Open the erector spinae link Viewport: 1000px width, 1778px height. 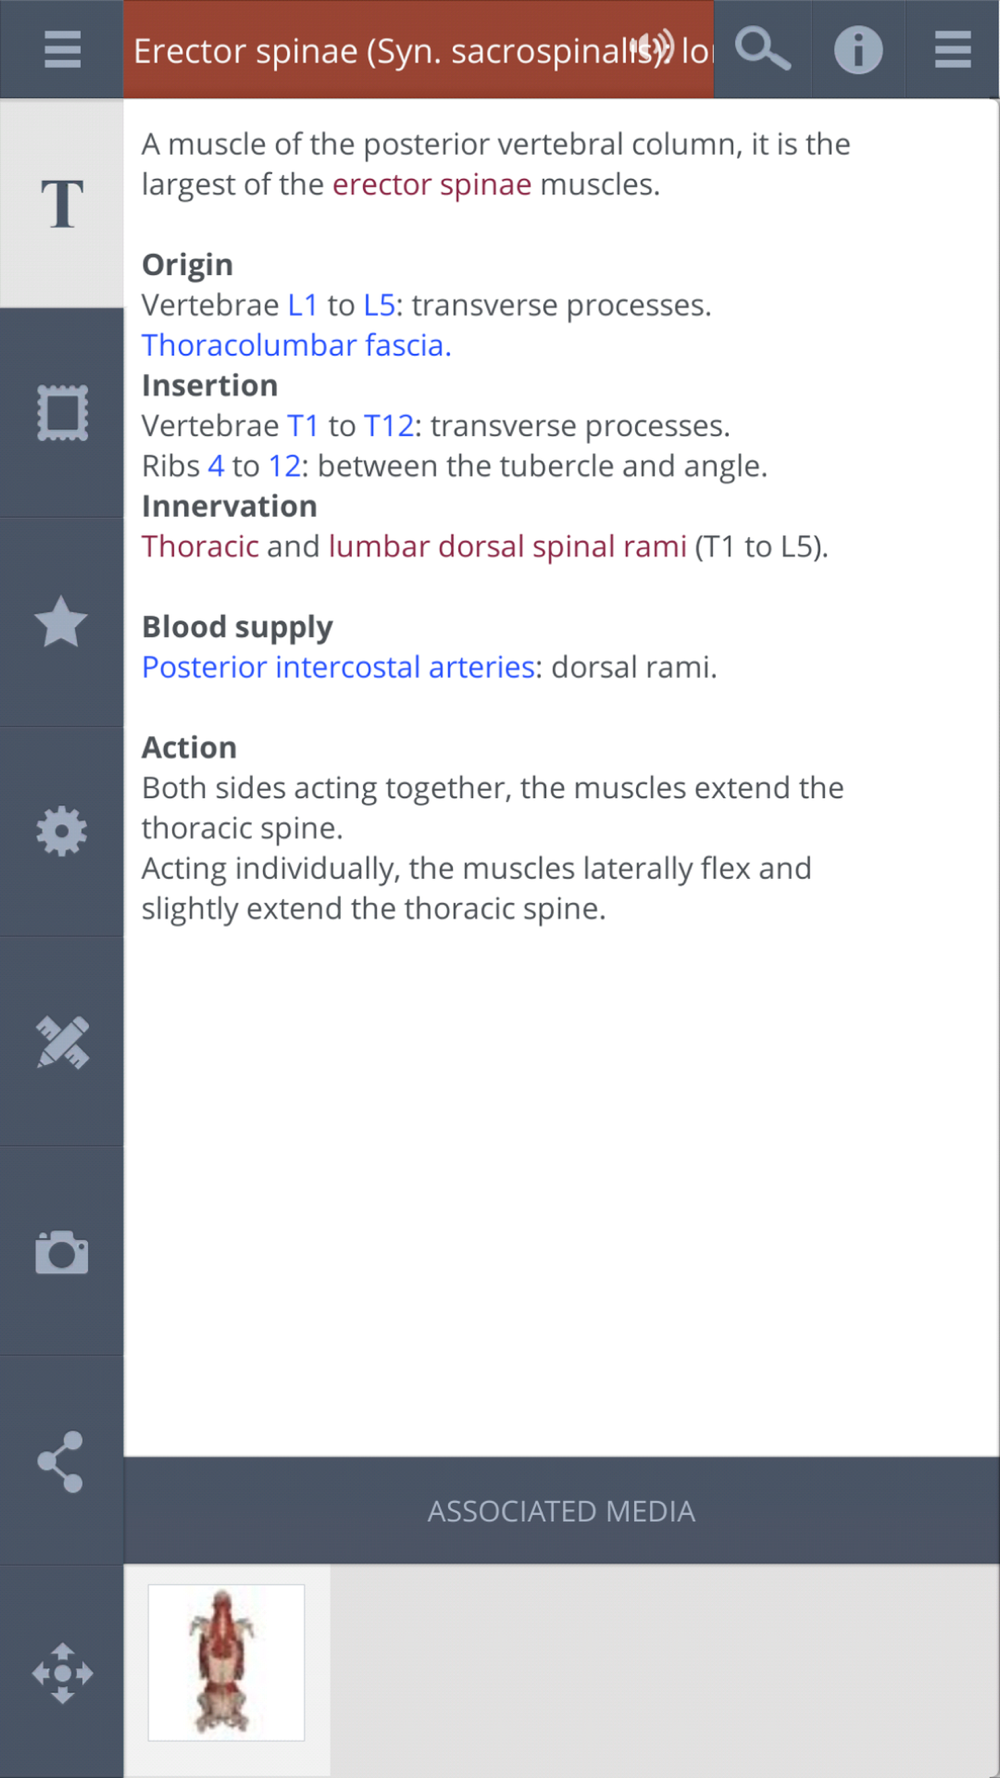click(432, 185)
